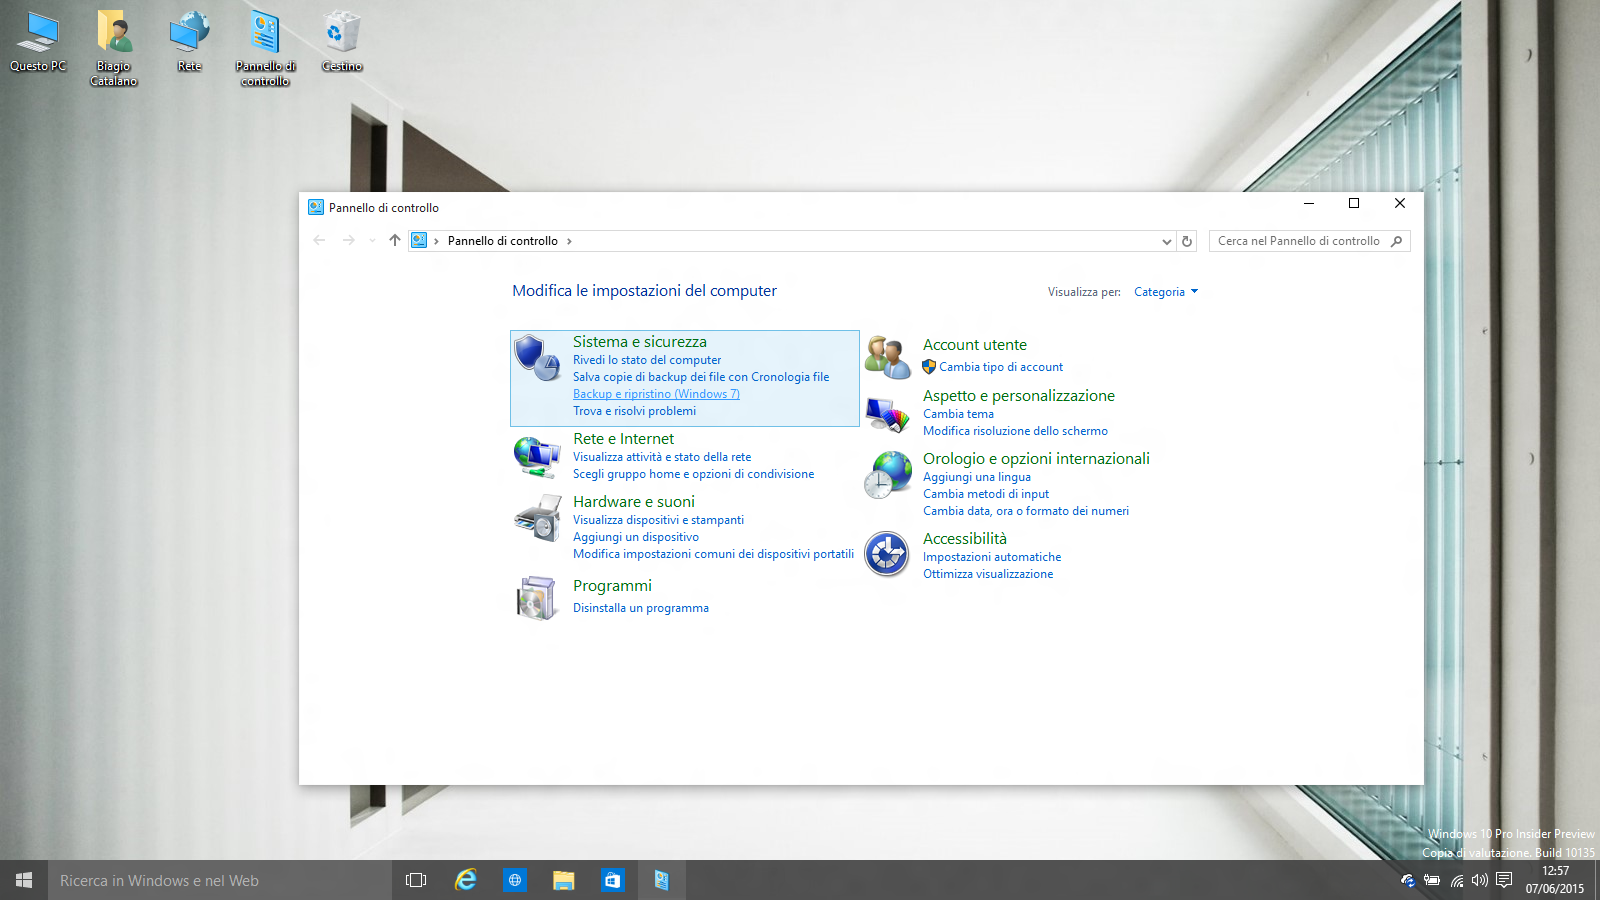The image size is (1600, 900).
Task: Click Cambia tipo di account
Action: pyautogui.click(x=1001, y=367)
